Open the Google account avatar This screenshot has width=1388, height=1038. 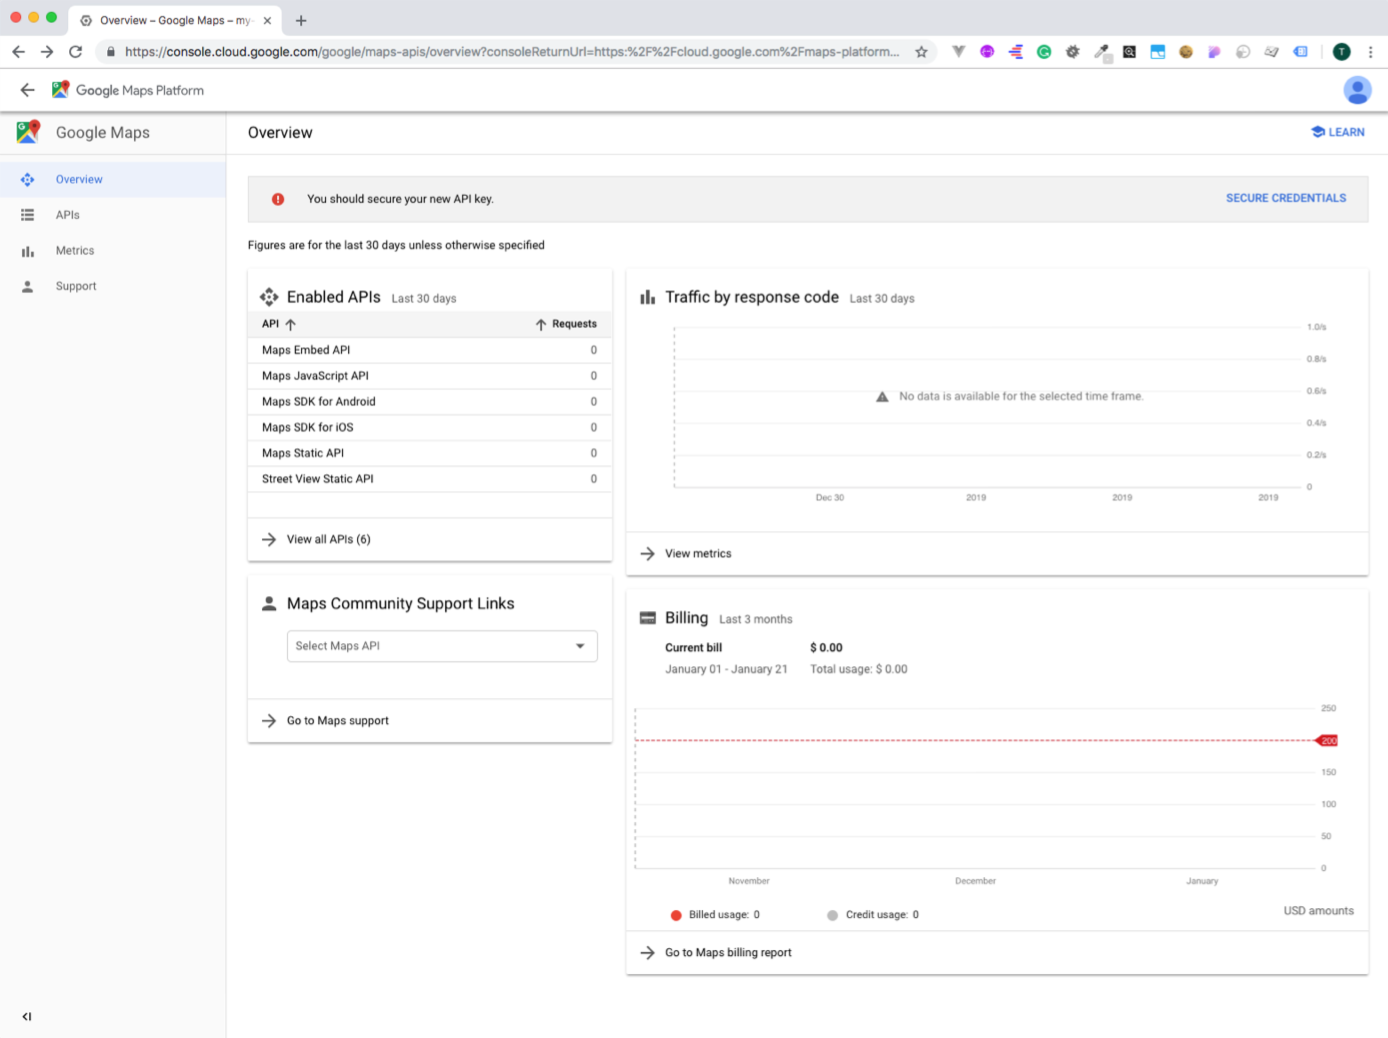pyautogui.click(x=1357, y=90)
